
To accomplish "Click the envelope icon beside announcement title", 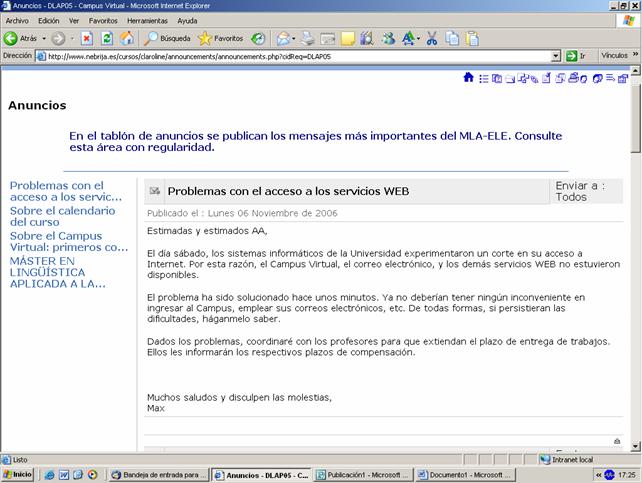I will coord(154,191).
